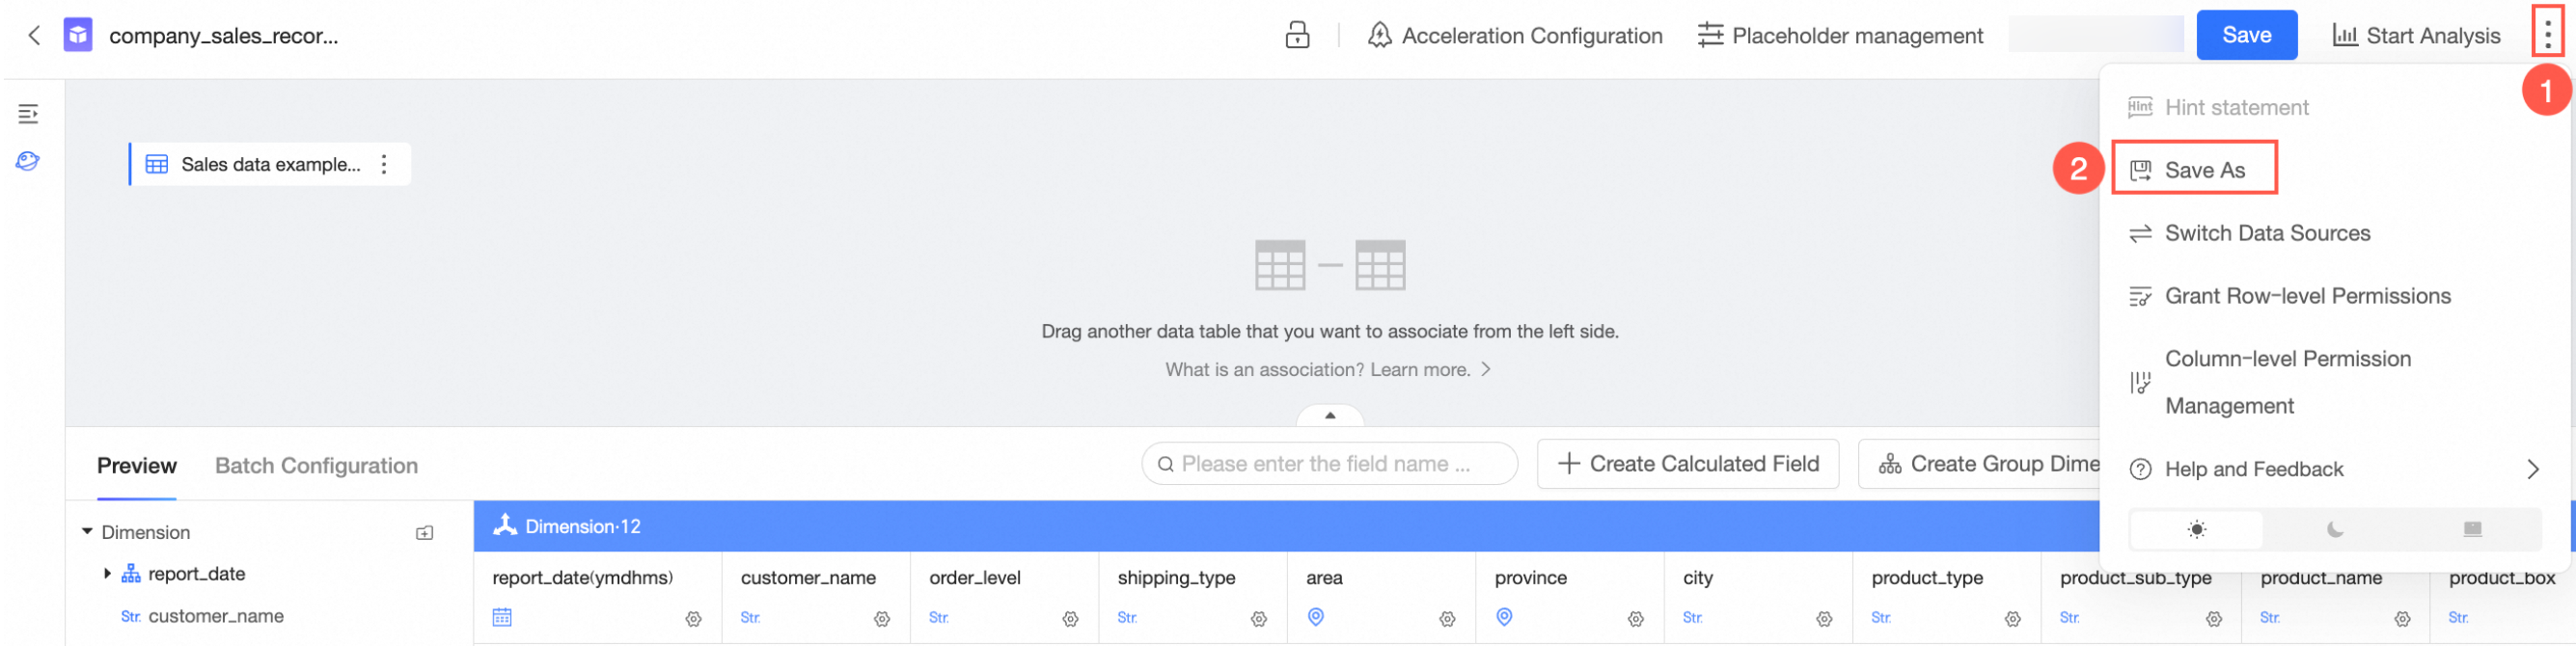Click the back arrow icon
Image resolution: width=2576 pixels, height=646 pixels.
click(x=34, y=36)
